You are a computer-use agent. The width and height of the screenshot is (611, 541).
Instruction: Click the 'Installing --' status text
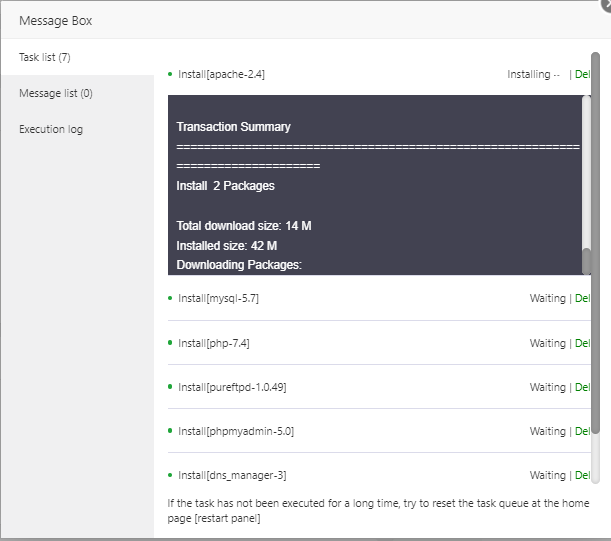tap(533, 74)
